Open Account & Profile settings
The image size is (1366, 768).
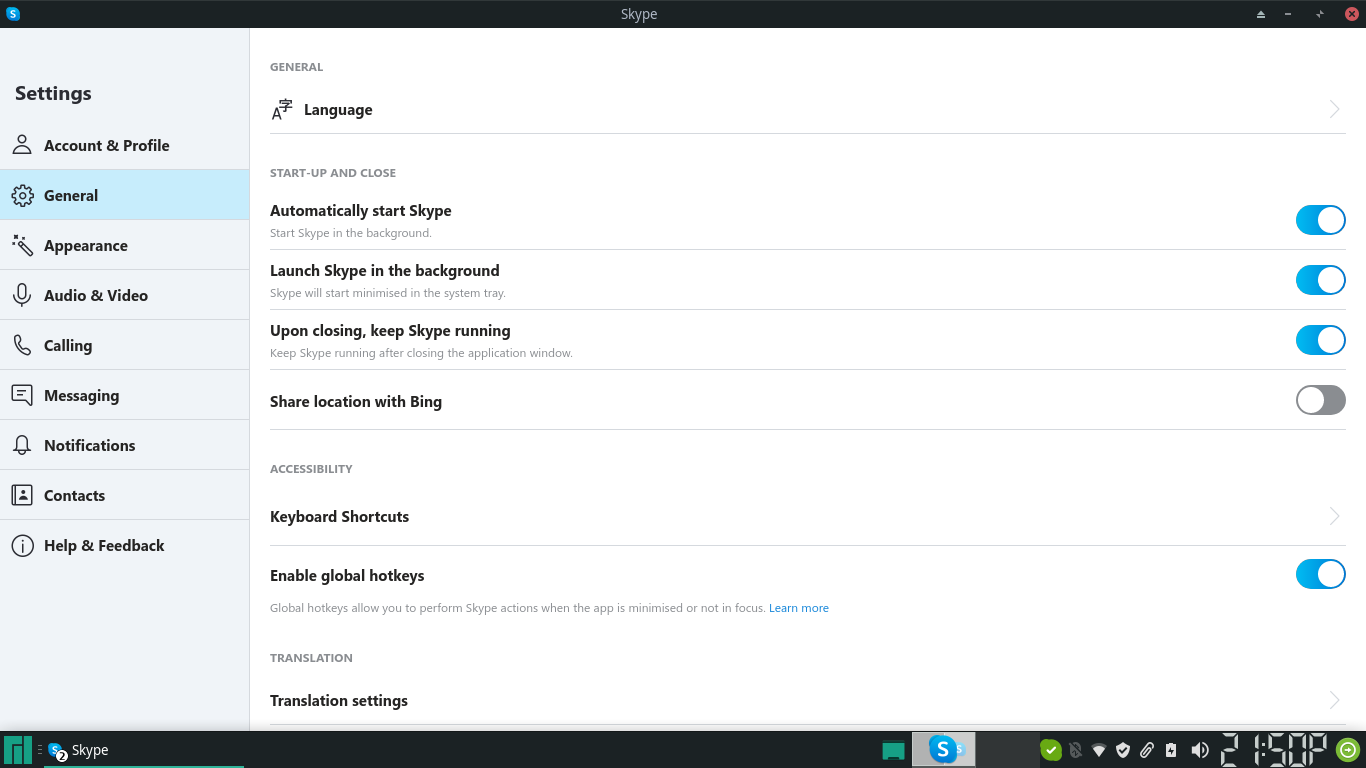124,145
